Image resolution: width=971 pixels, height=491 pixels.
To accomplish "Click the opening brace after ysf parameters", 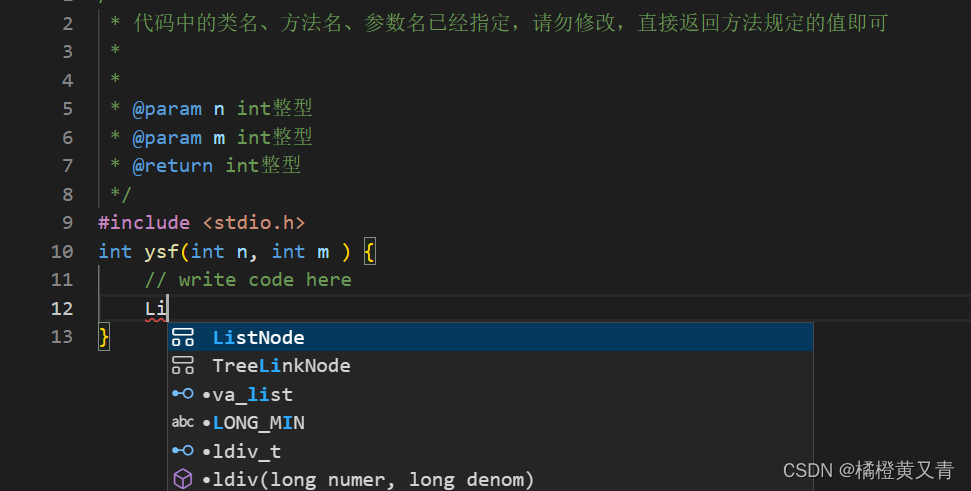I will coord(370,252).
